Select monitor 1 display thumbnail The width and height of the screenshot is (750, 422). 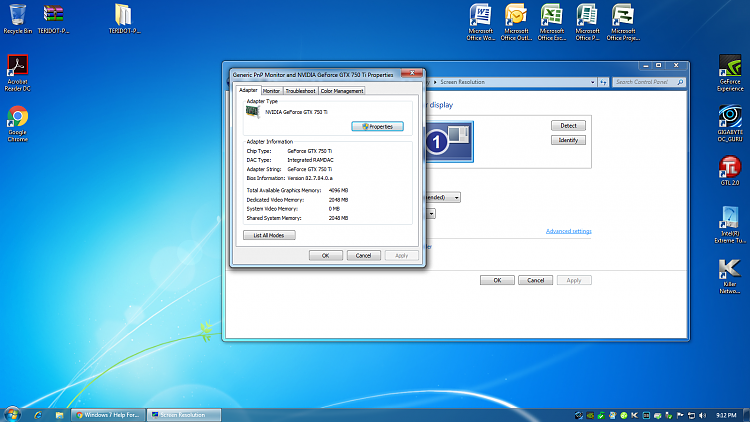449,142
